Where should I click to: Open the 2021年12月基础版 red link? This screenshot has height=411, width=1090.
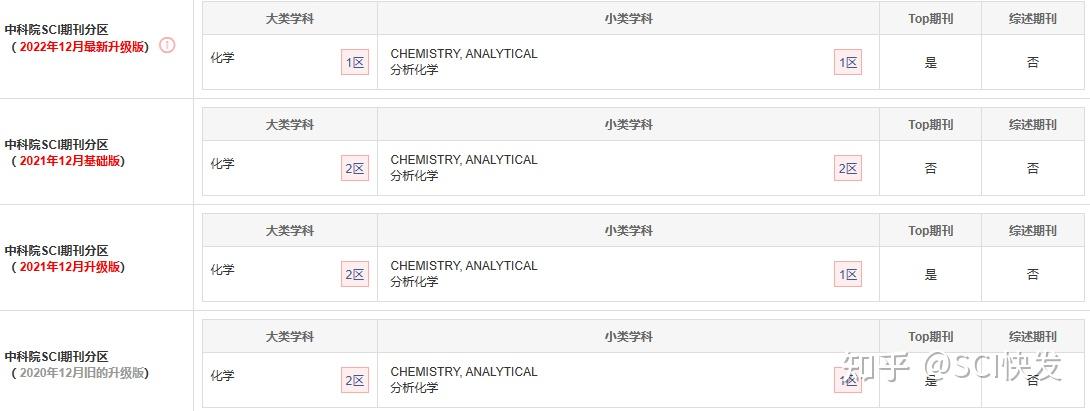point(70,161)
